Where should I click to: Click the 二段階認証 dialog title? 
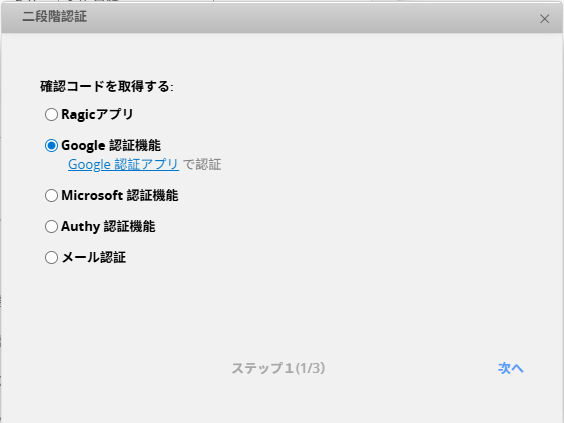(x=55, y=17)
